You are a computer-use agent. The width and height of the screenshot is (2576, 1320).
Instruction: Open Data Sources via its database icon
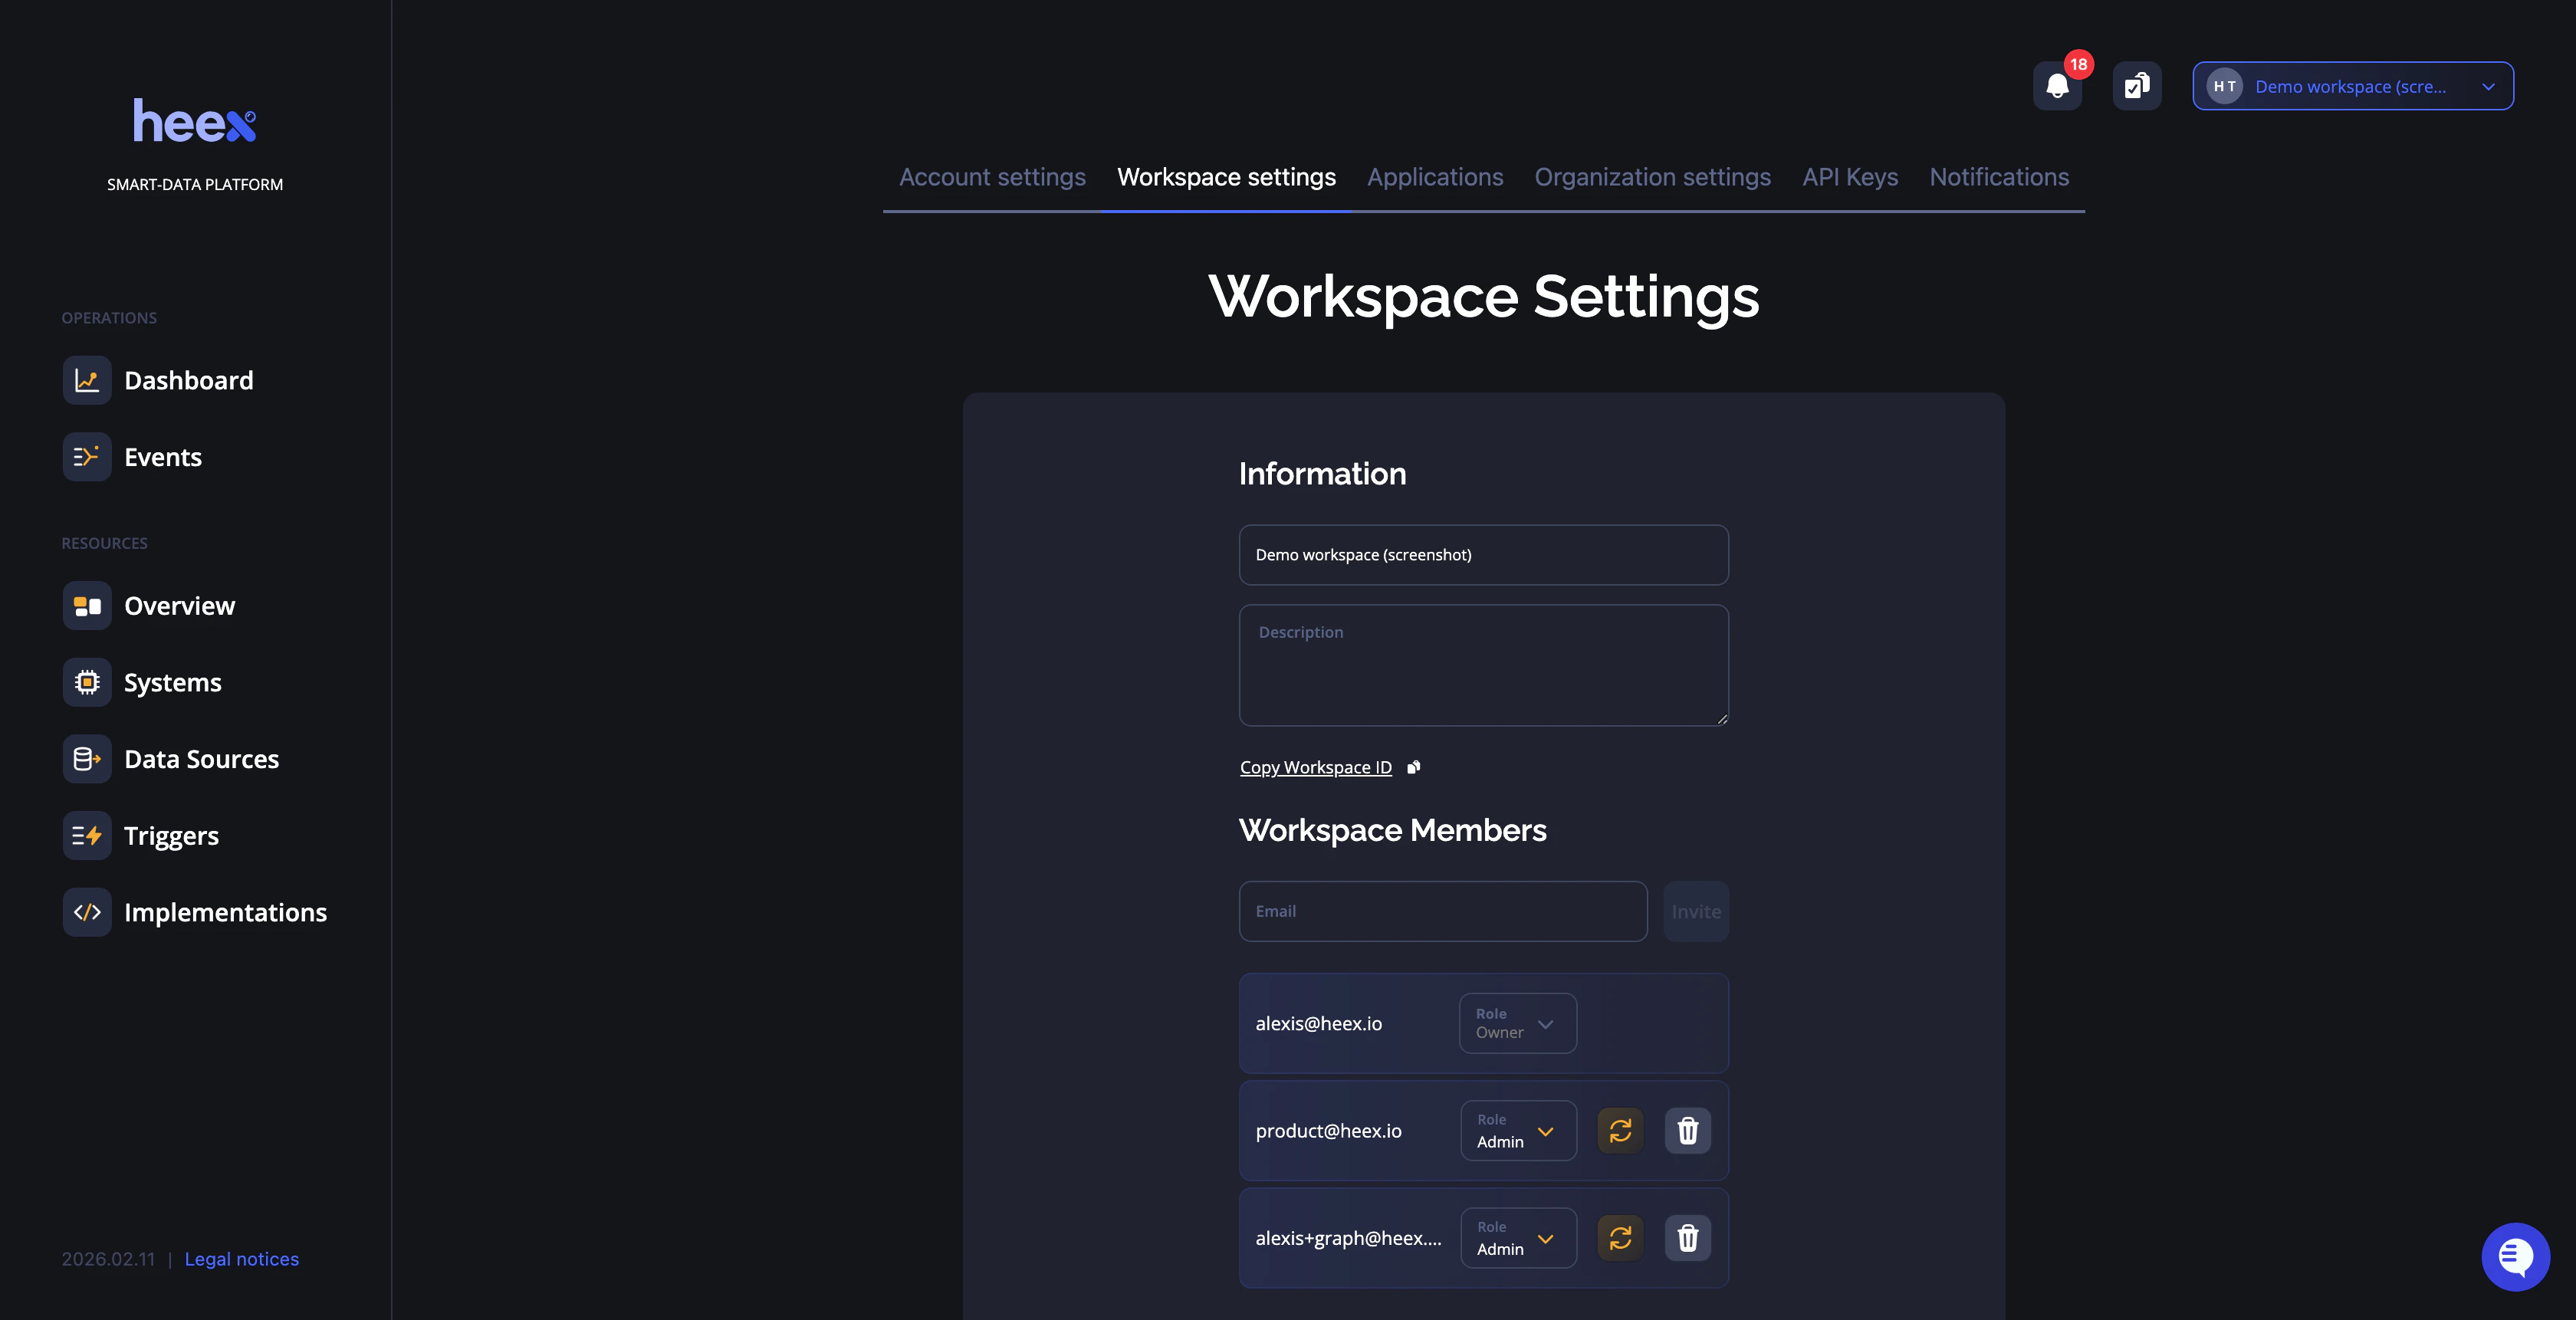[x=87, y=758]
